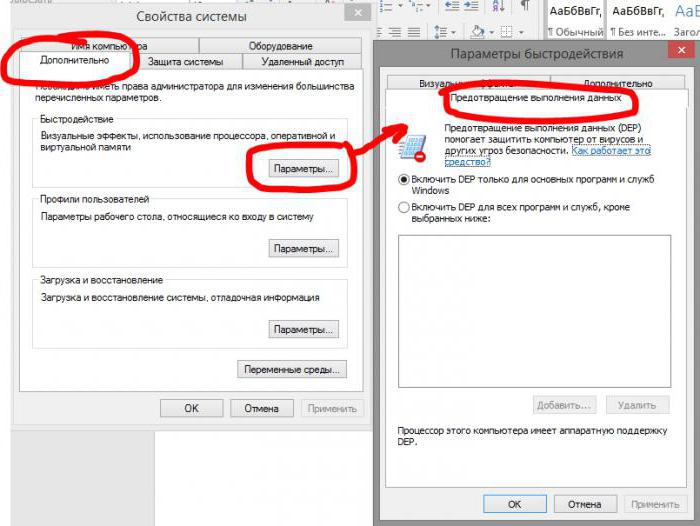Image resolution: width=700 pixels, height=526 pixels.
Task: Open Переменные среды button
Action: pyautogui.click(x=292, y=370)
